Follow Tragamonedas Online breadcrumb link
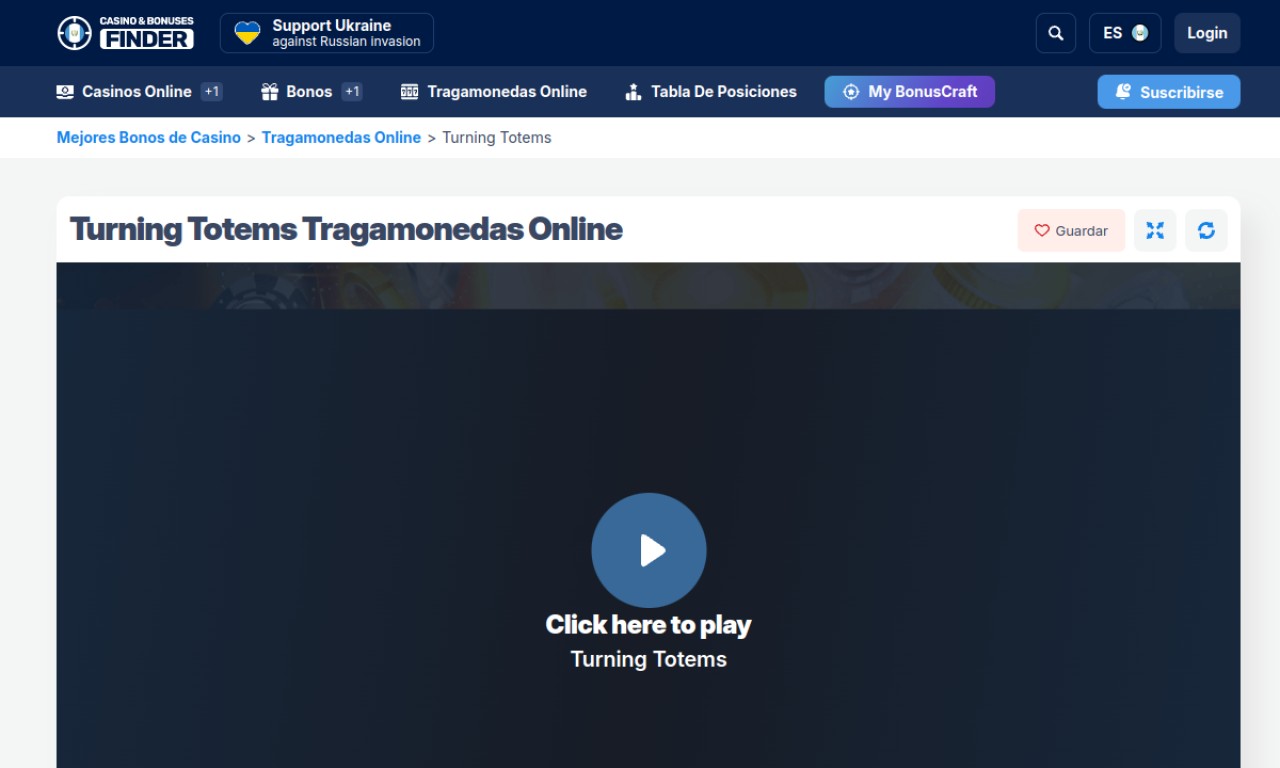Viewport: 1280px width, 768px height. tap(341, 138)
